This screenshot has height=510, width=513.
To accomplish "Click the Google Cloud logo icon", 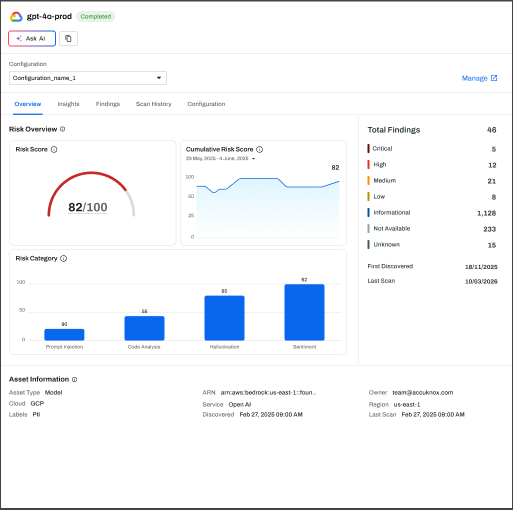I will click(x=16, y=17).
